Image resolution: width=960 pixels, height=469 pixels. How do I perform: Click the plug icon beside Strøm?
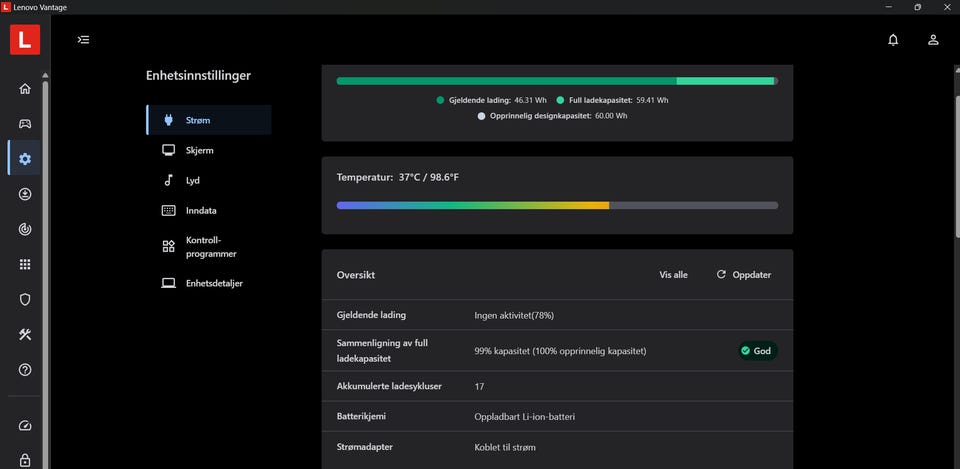(x=168, y=120)
